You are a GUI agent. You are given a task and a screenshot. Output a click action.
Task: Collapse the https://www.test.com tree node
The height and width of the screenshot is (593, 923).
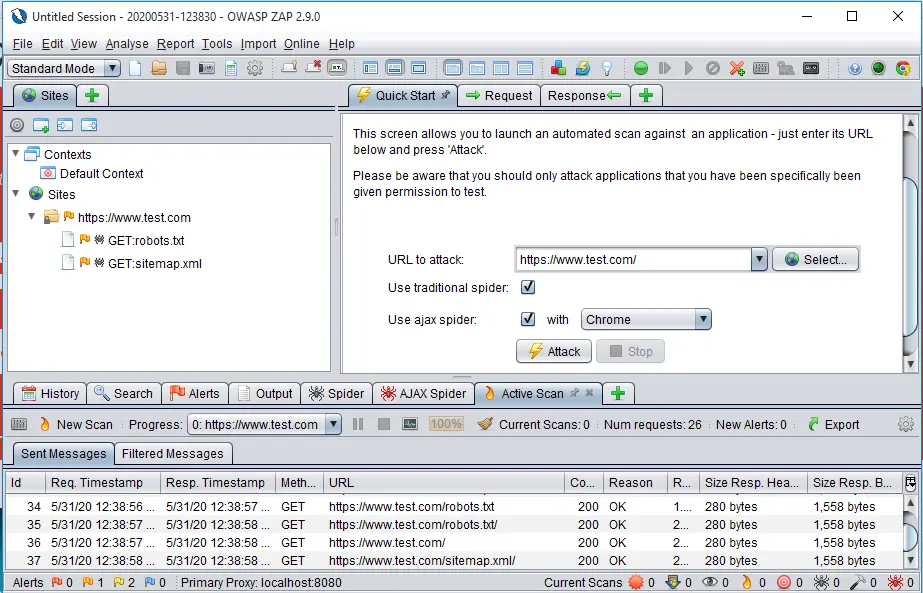tap(32, 216)
